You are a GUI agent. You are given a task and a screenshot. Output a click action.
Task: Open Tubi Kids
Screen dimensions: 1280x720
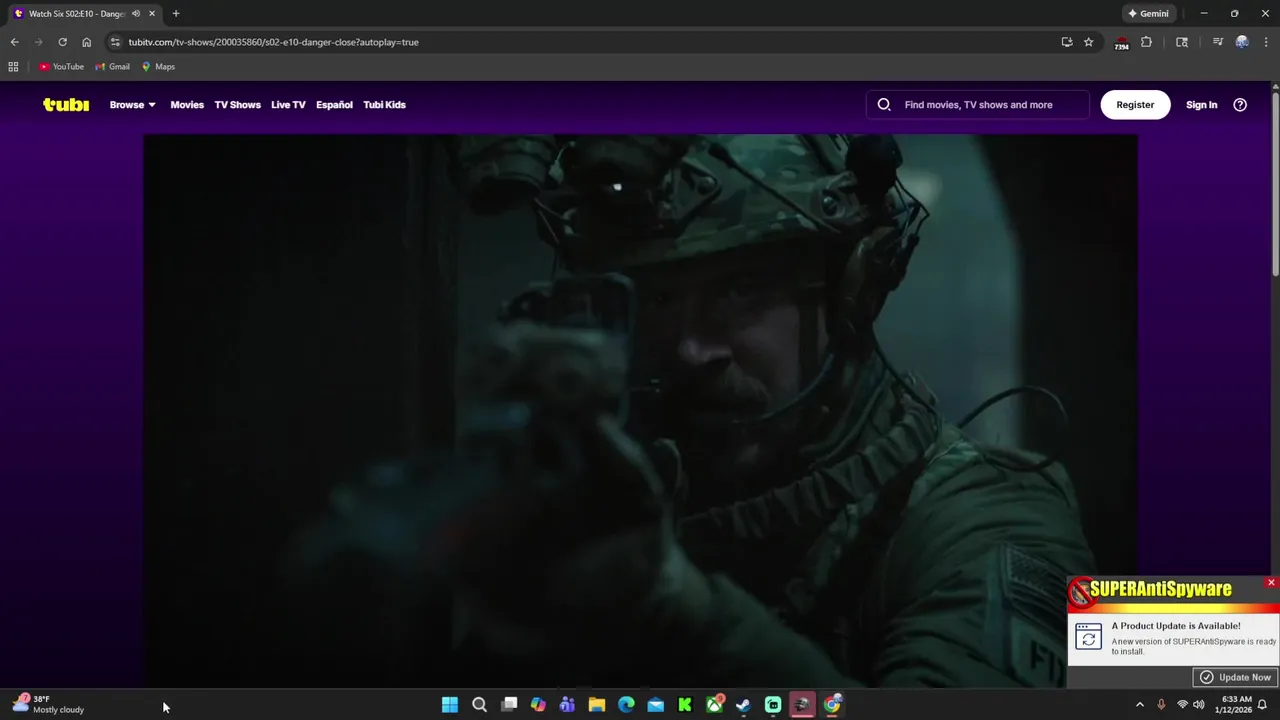(384, 105)
